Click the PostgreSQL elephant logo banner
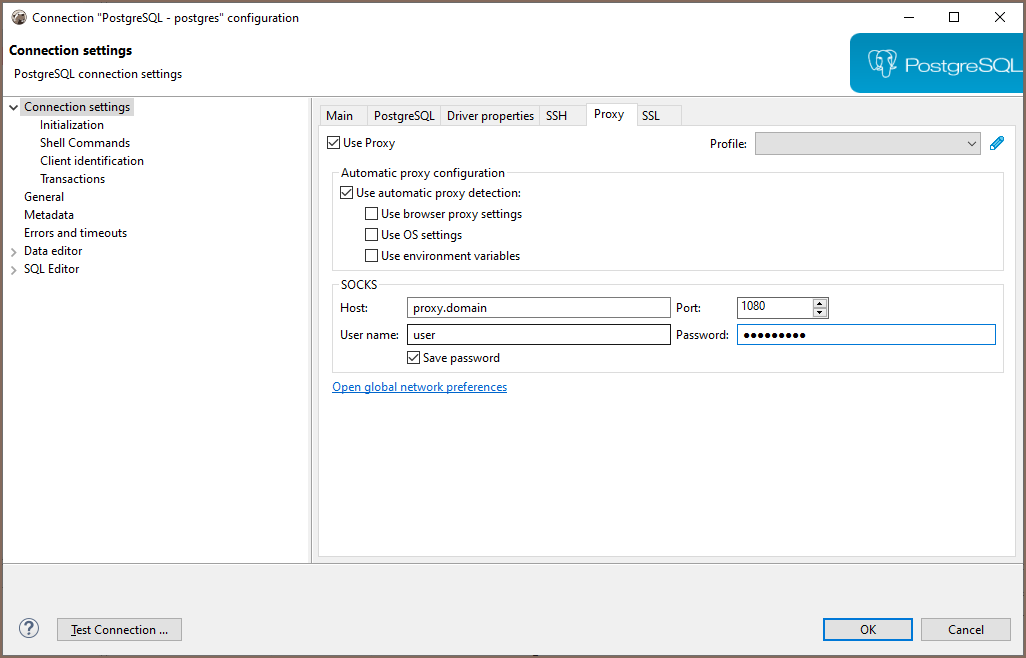This screenshot has width=1026, height=658. 937,63
